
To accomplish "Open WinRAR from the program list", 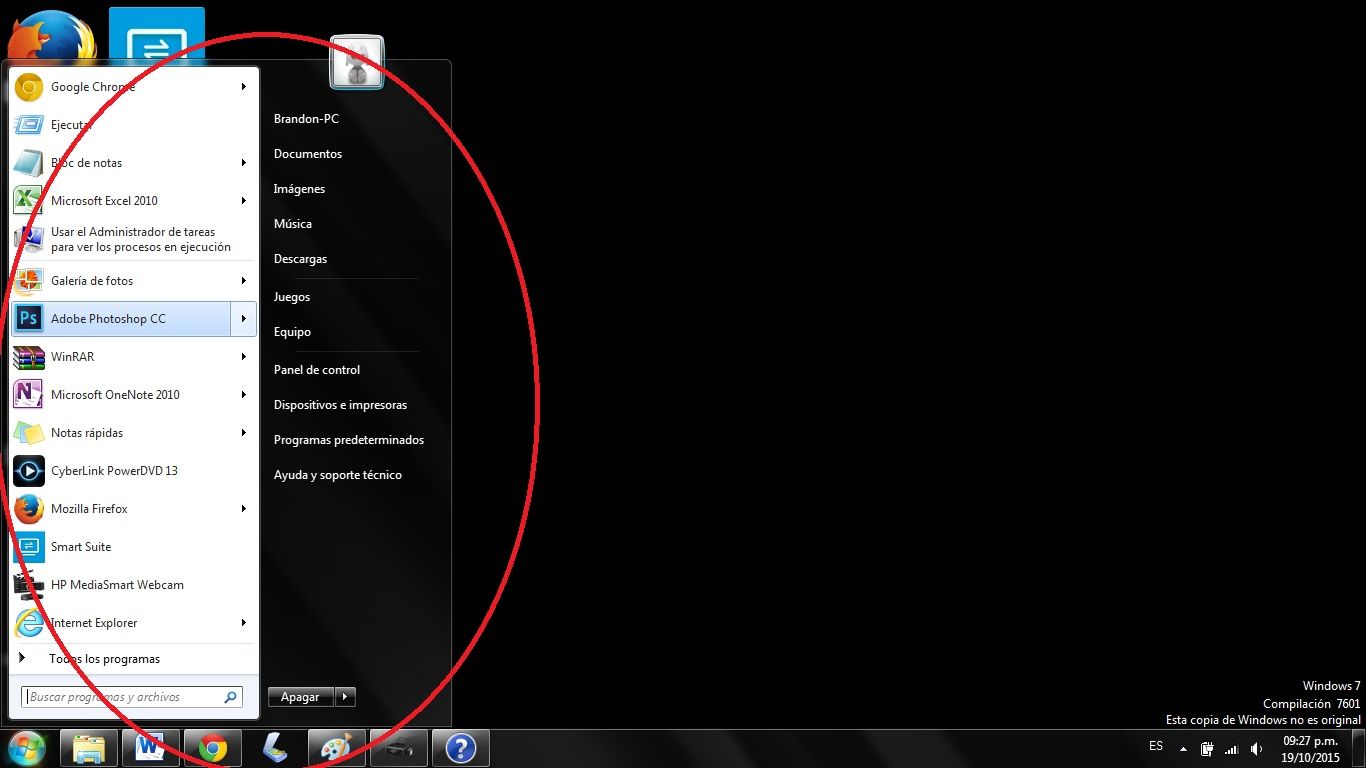I will (x=134, y=357).
